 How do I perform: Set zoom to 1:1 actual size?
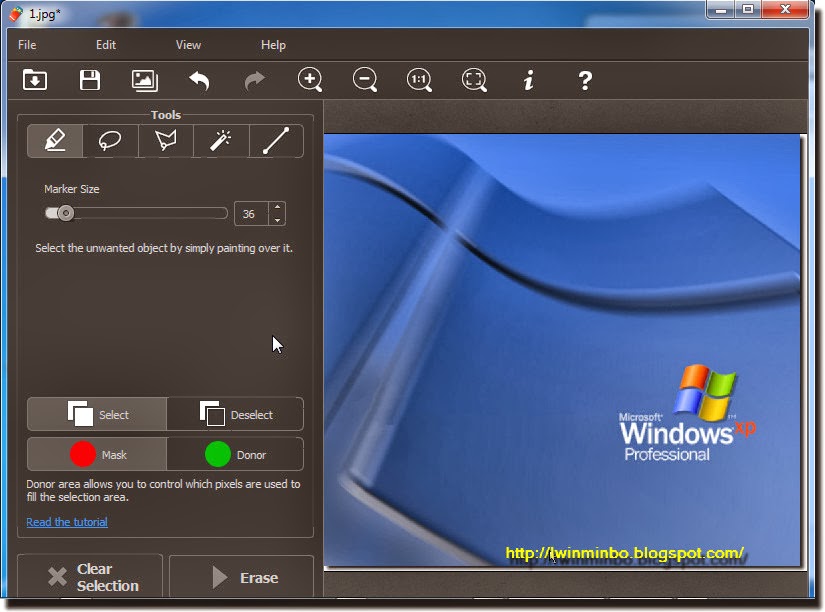pyautogui.click(x=419, y=81)
